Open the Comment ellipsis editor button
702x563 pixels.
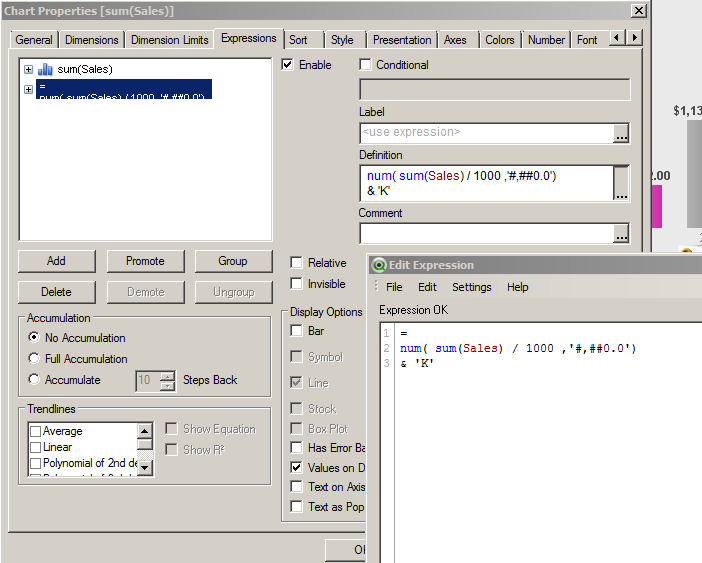621,234
